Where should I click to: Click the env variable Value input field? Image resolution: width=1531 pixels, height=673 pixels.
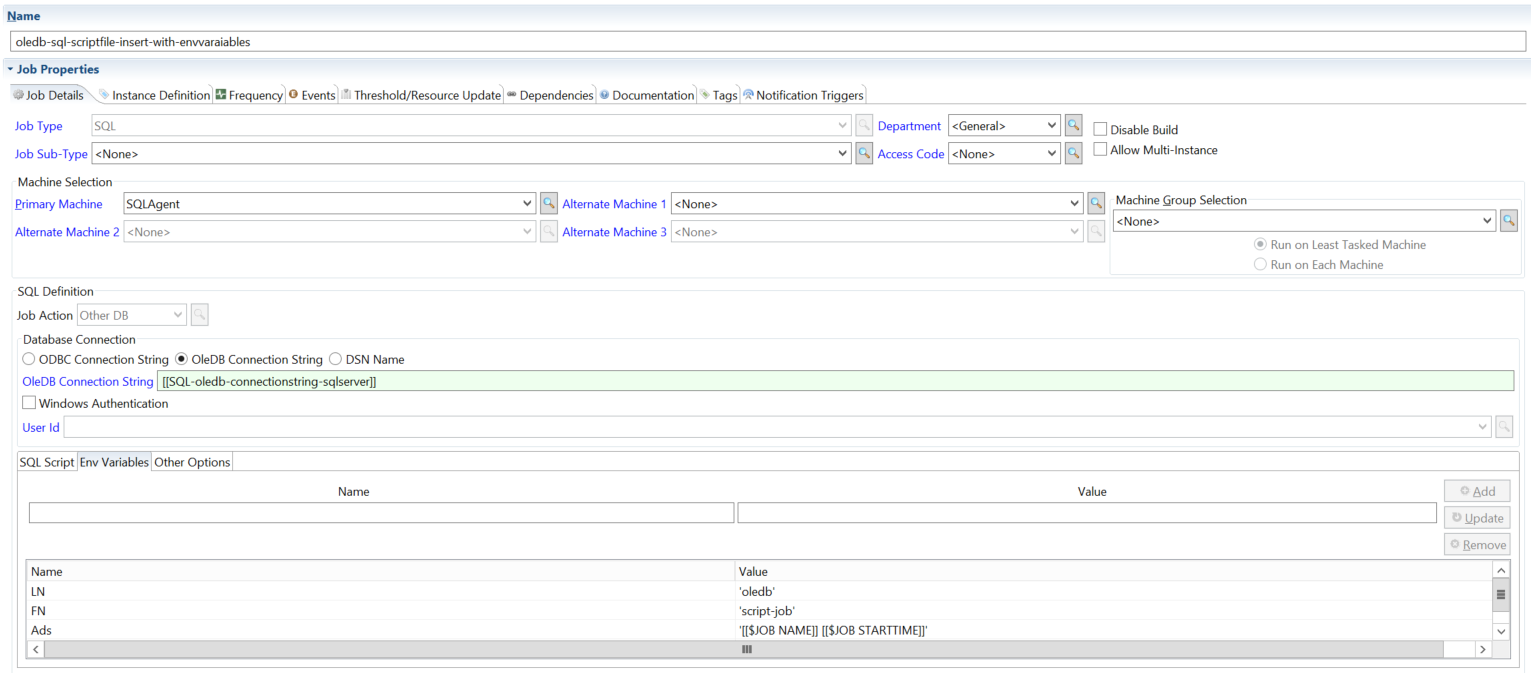click(x=1087, y=513)
